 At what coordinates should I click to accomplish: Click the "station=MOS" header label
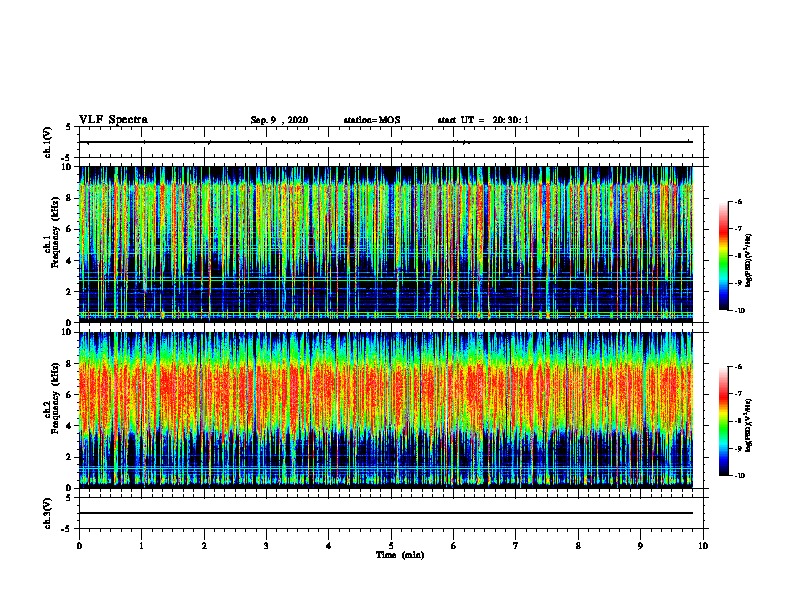pos(372,120)
